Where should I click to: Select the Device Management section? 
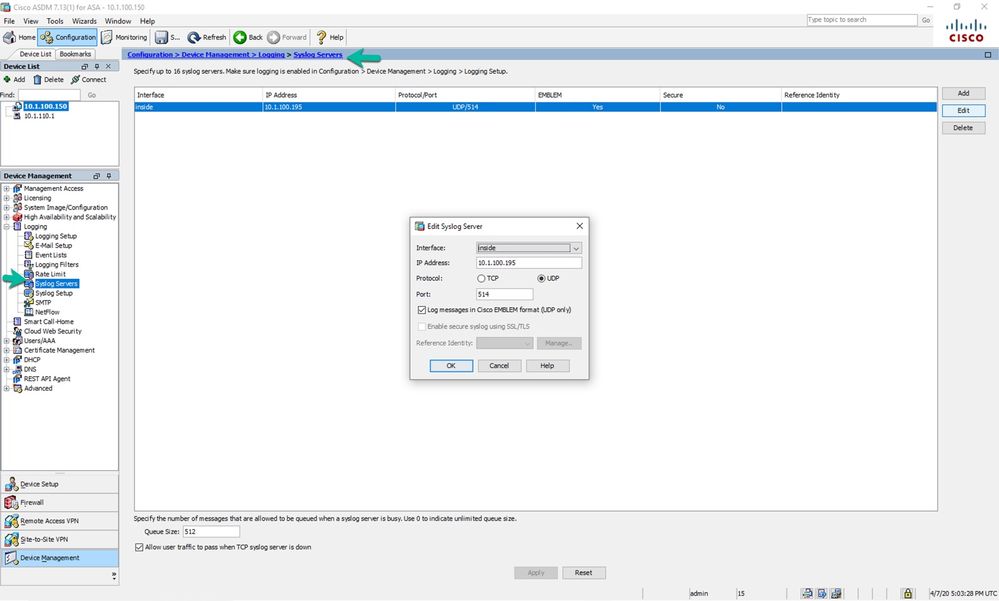[60, 558]
